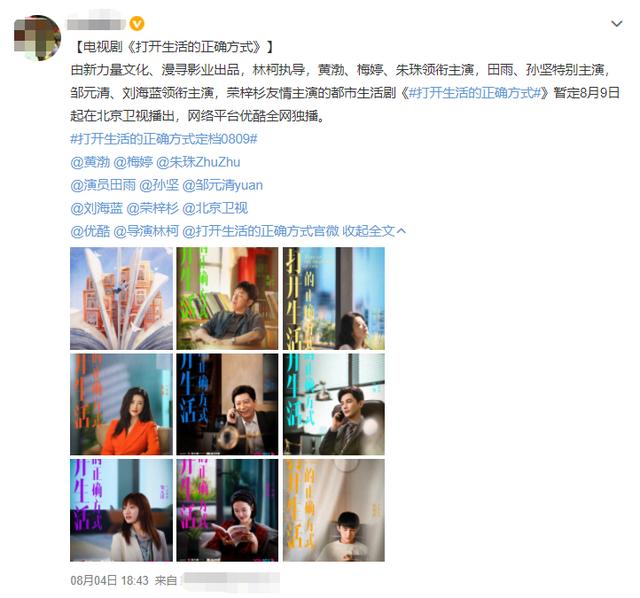Viewport: 640px width, 598px height.
Task: View poster of woman reading a book
Action: (x=227, y=510)
